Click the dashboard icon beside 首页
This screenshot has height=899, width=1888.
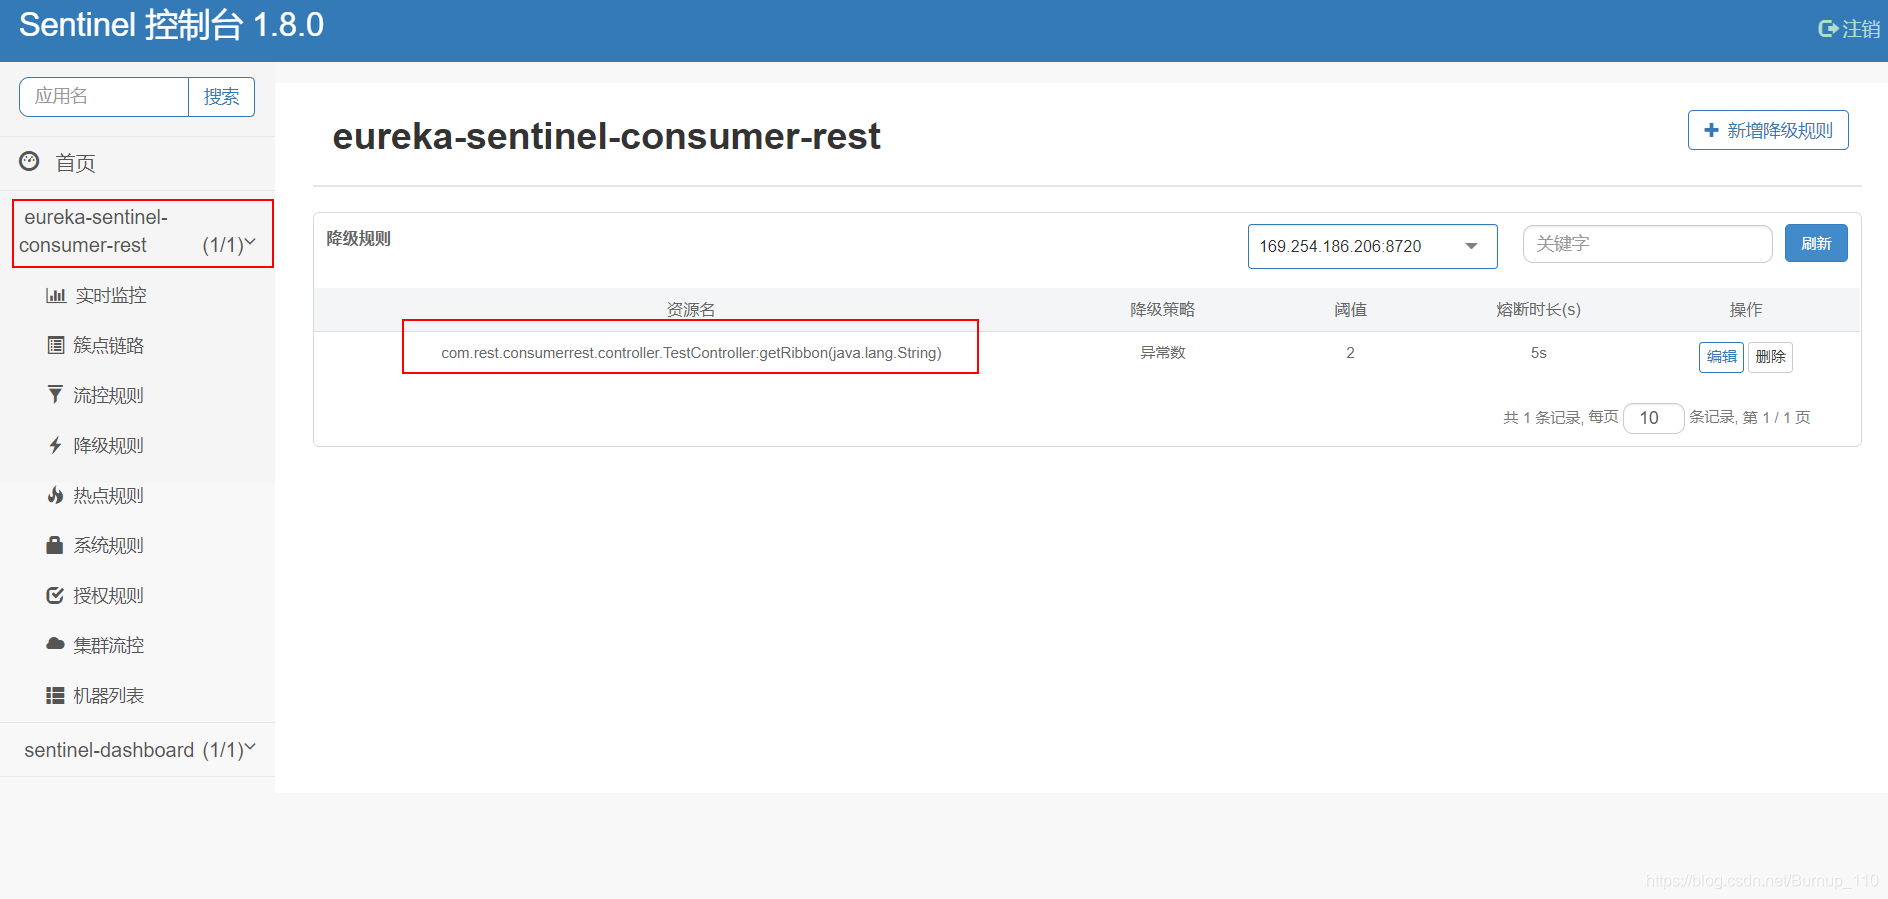(30, 161)
